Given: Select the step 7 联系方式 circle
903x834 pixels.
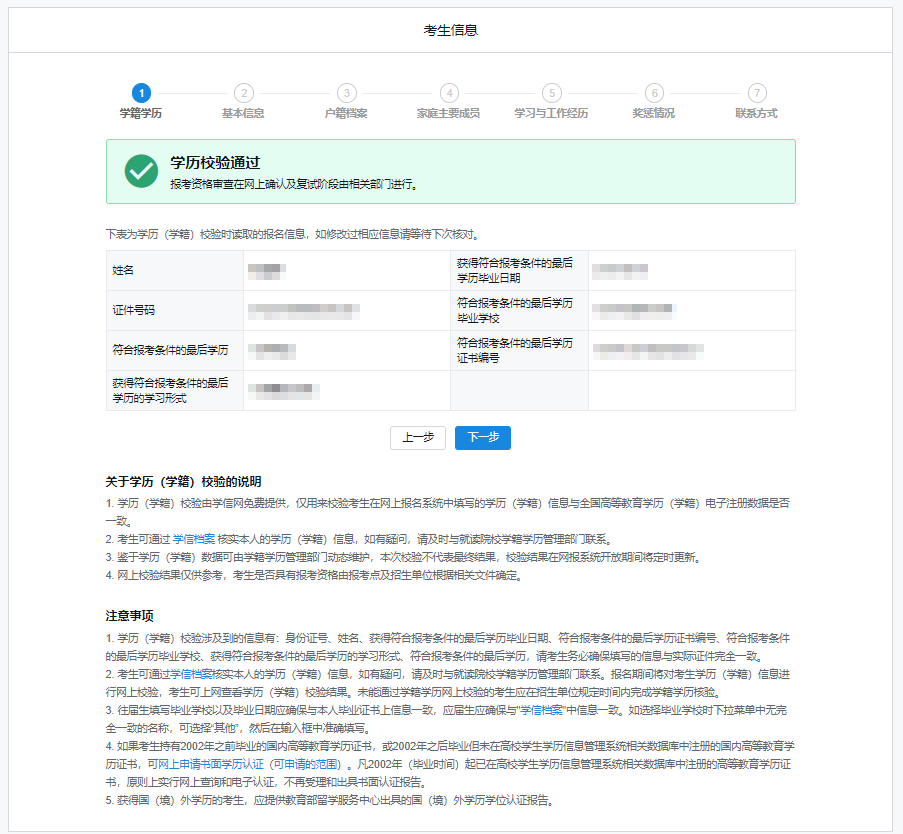Looking at the screenshot, I should [757, 93].
